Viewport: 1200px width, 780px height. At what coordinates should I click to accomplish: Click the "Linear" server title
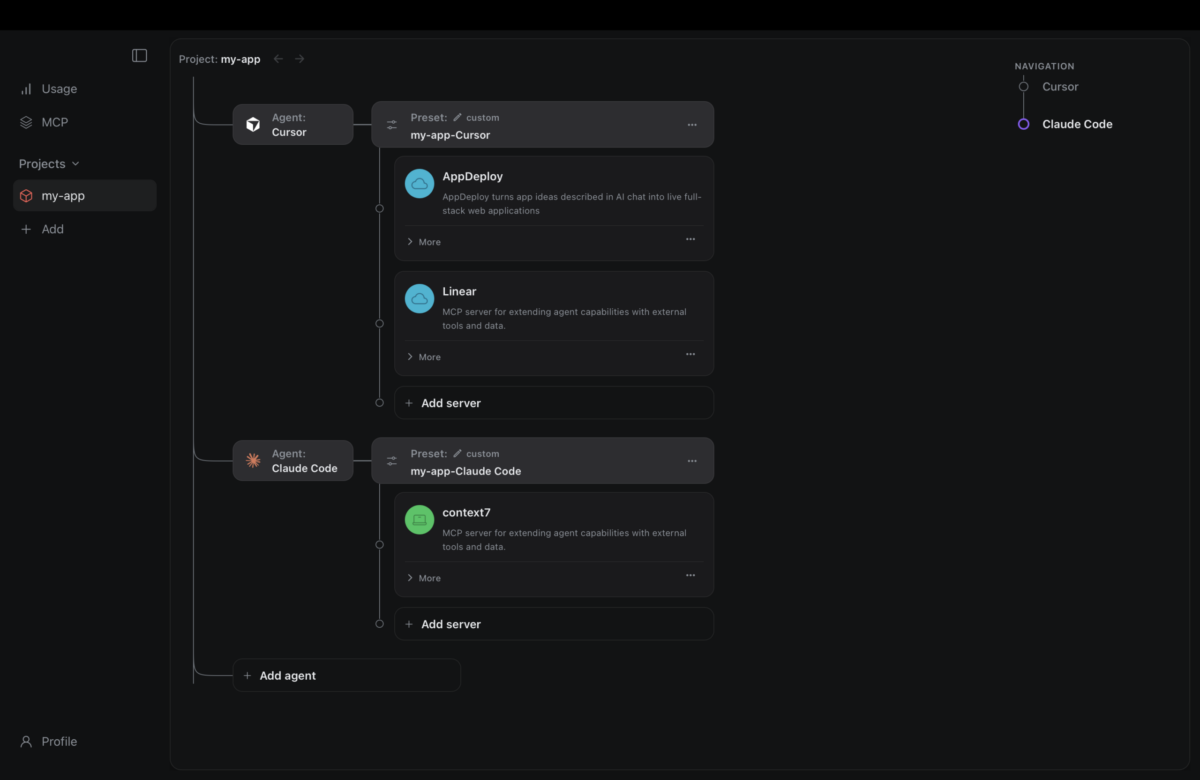(x=460, y=292)
